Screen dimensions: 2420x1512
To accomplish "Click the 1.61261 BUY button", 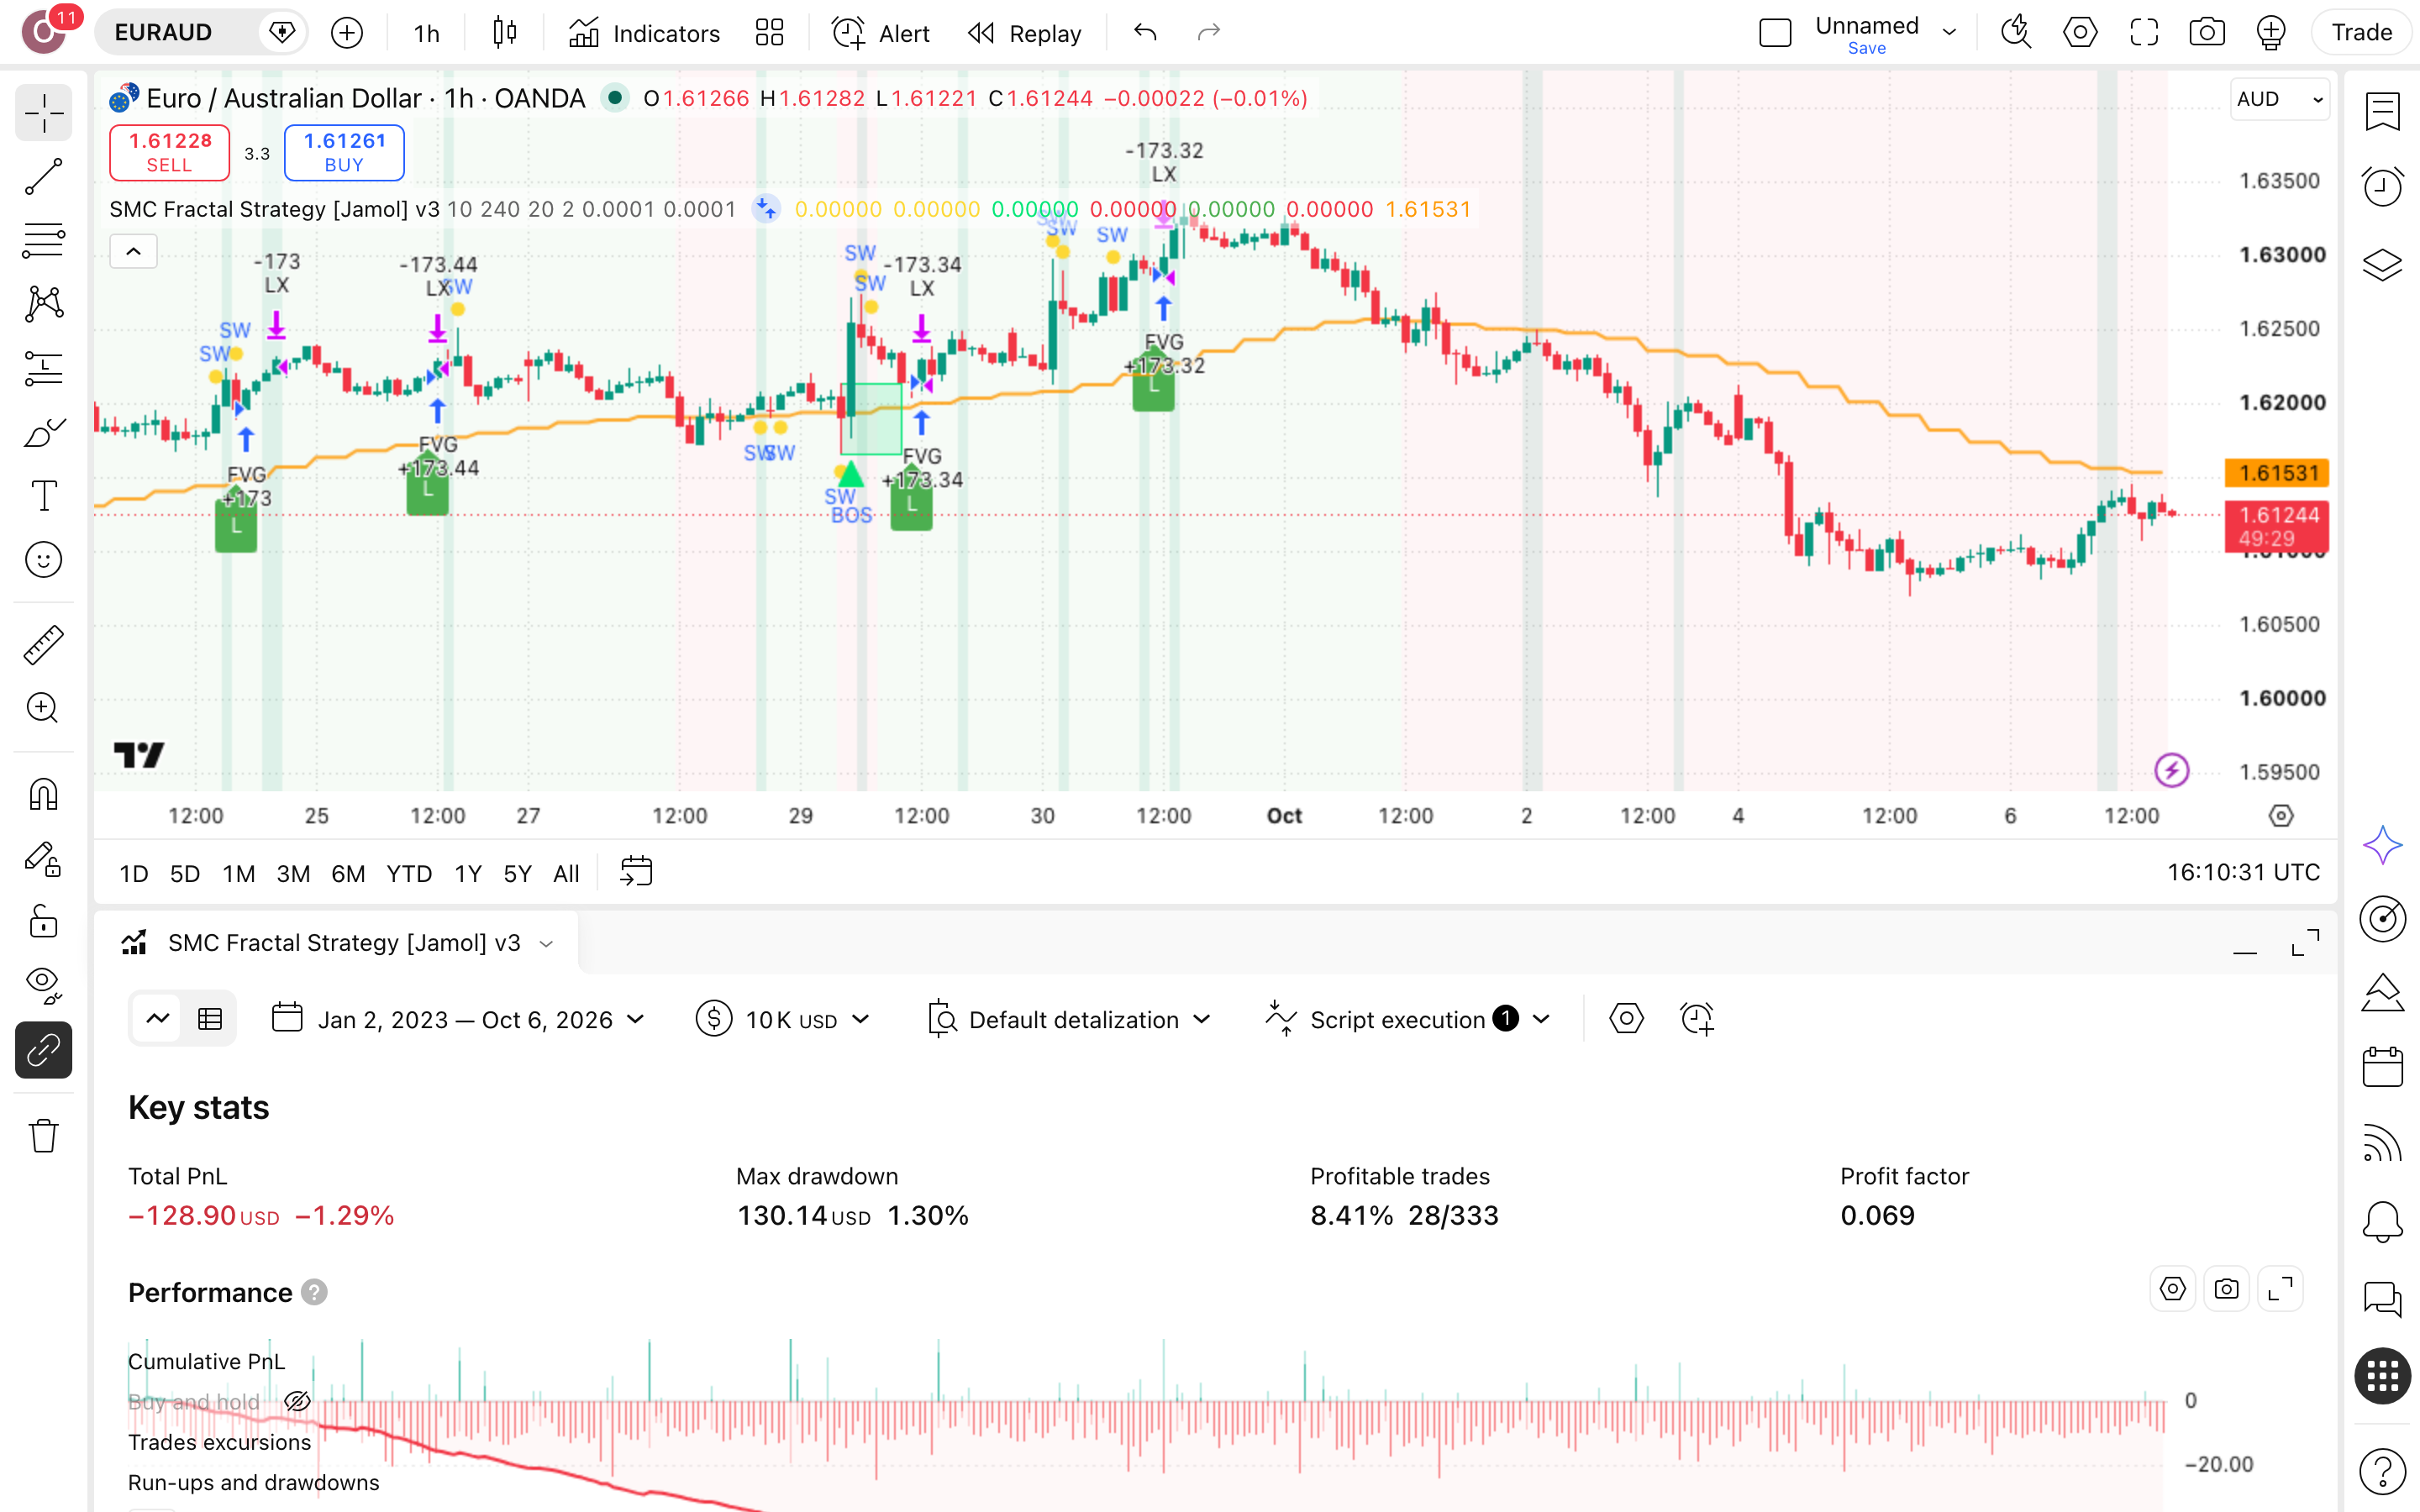I will coord(344,152).
